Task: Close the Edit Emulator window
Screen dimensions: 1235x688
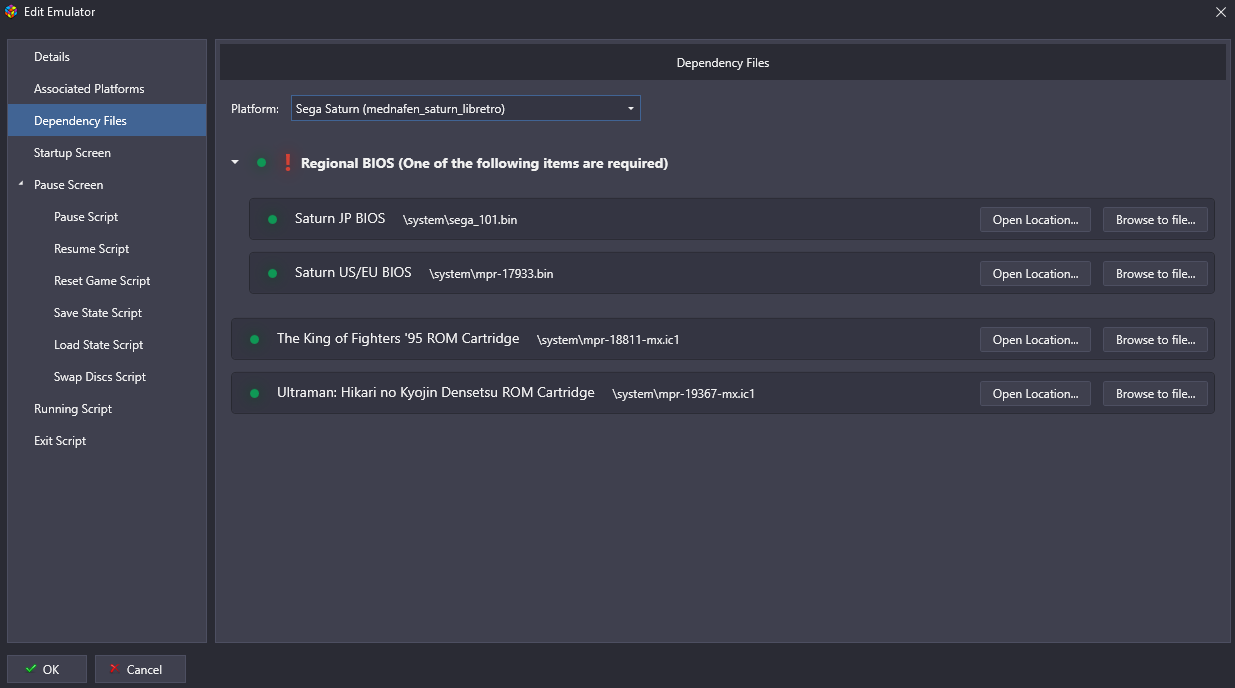Action: (1220, 12)
